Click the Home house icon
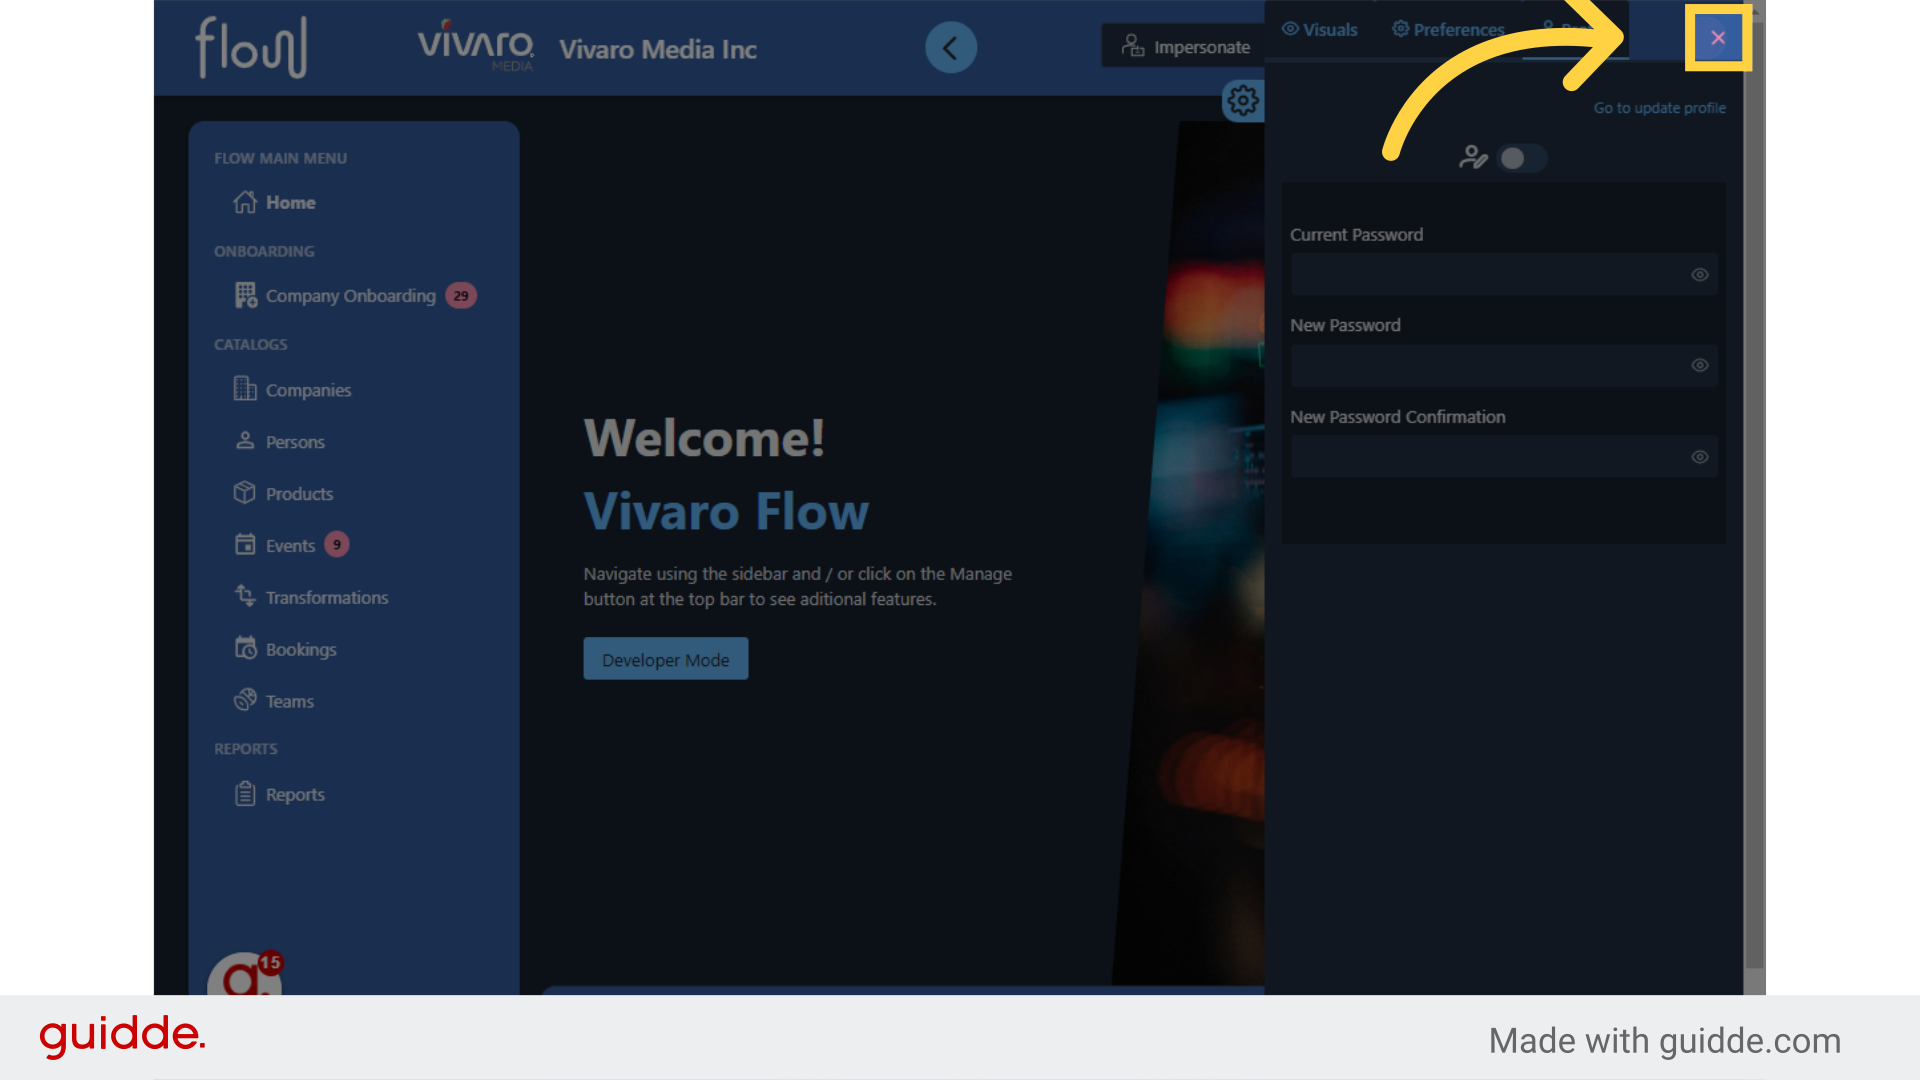Viewport: 1920px width, 1080px height. click(245, 202)
